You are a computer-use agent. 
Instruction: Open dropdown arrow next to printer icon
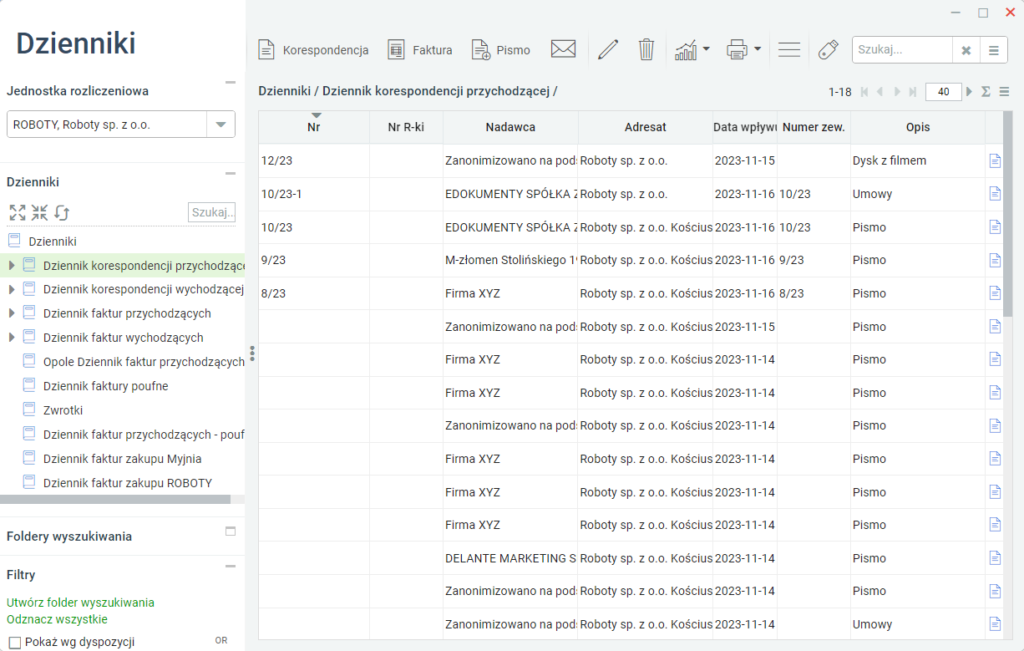758,49
